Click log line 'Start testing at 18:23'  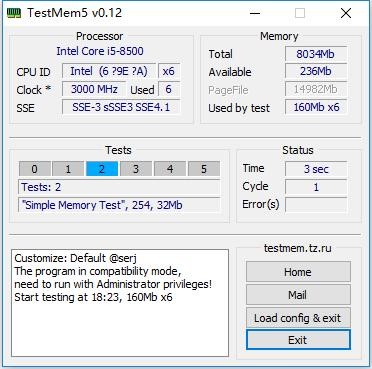pyautogui.click(x=93, y=297)
